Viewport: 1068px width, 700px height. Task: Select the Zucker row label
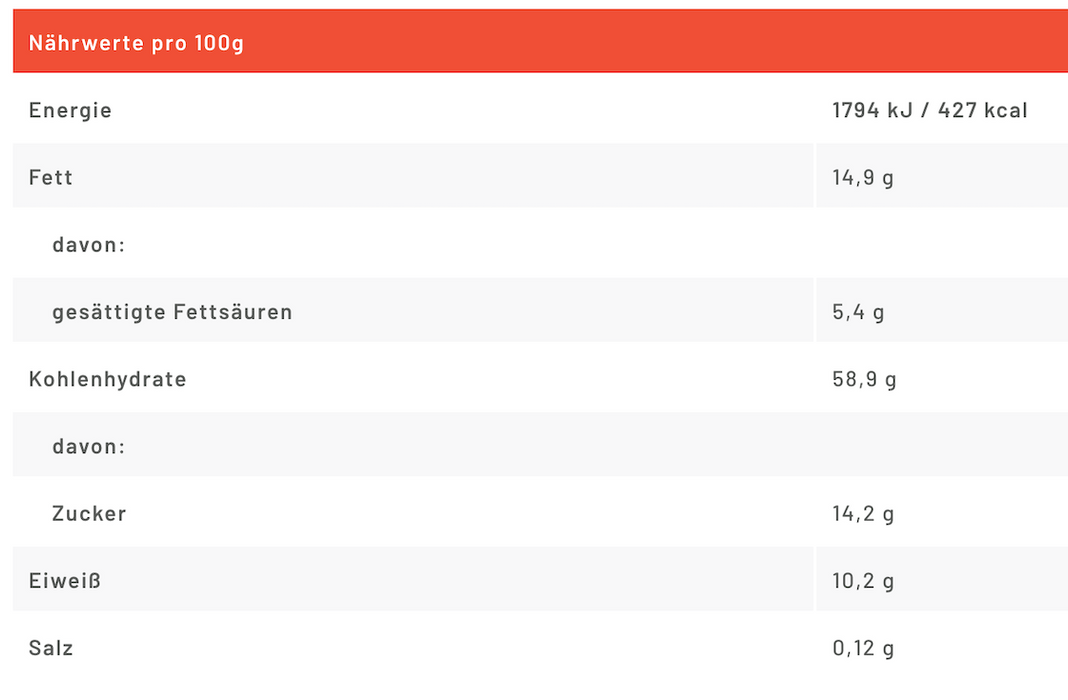[89, 514]
